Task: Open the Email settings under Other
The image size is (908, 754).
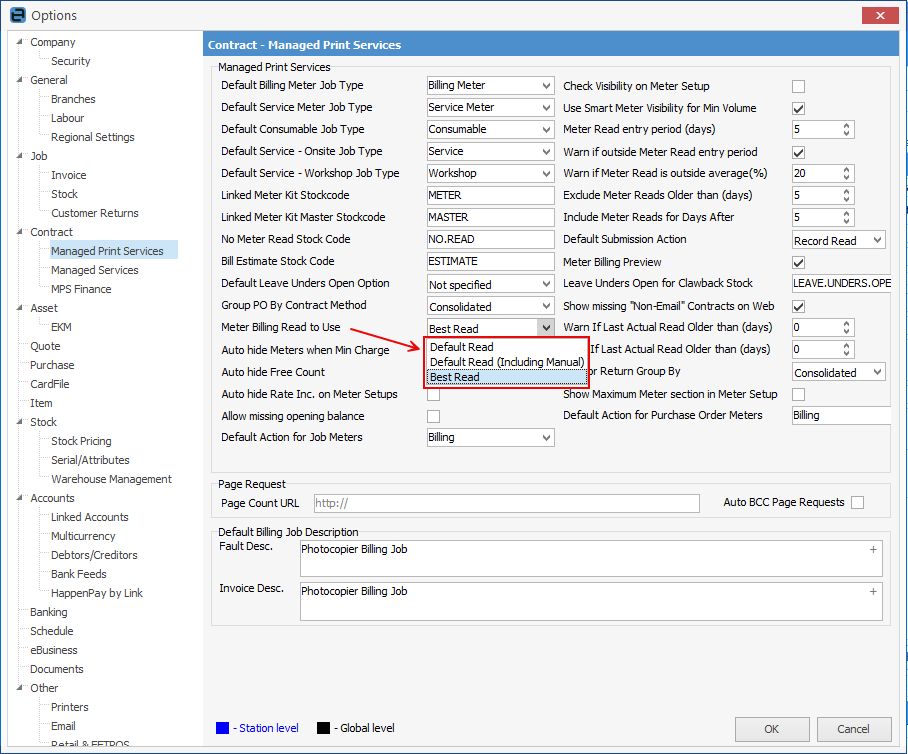Action: (x=63, y=726)
